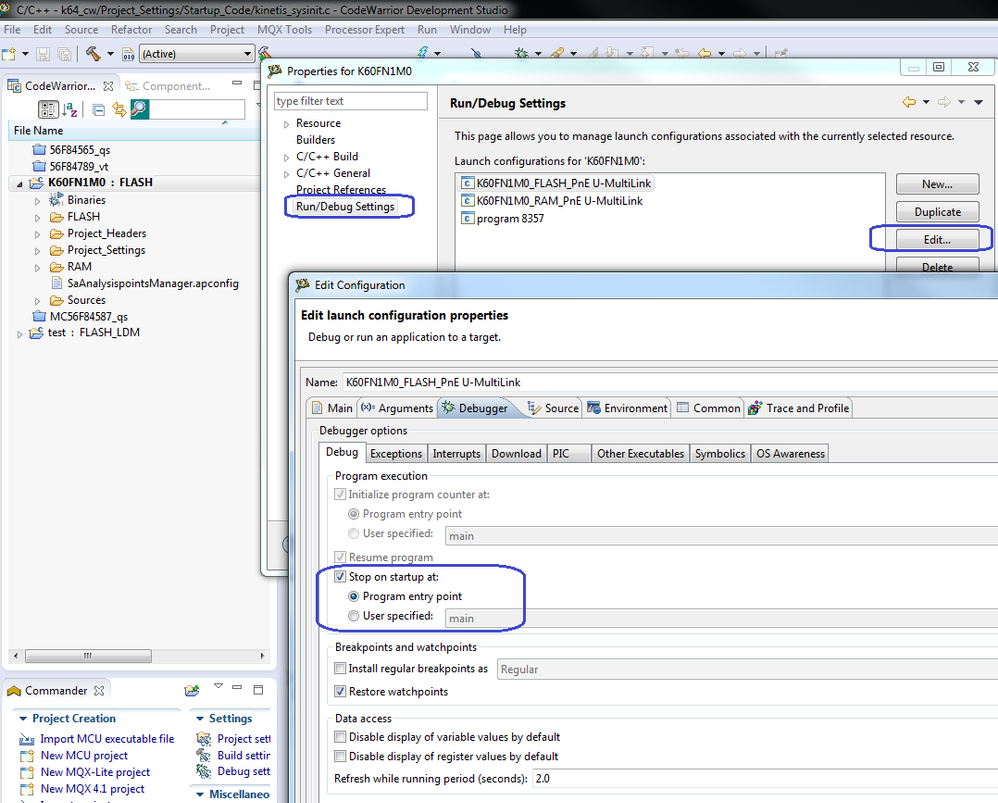This screenshot has height=803, width=998.
Task: Click the tree view mode icon in CodeWarrior panel
Action: click(x=48, y=109)
